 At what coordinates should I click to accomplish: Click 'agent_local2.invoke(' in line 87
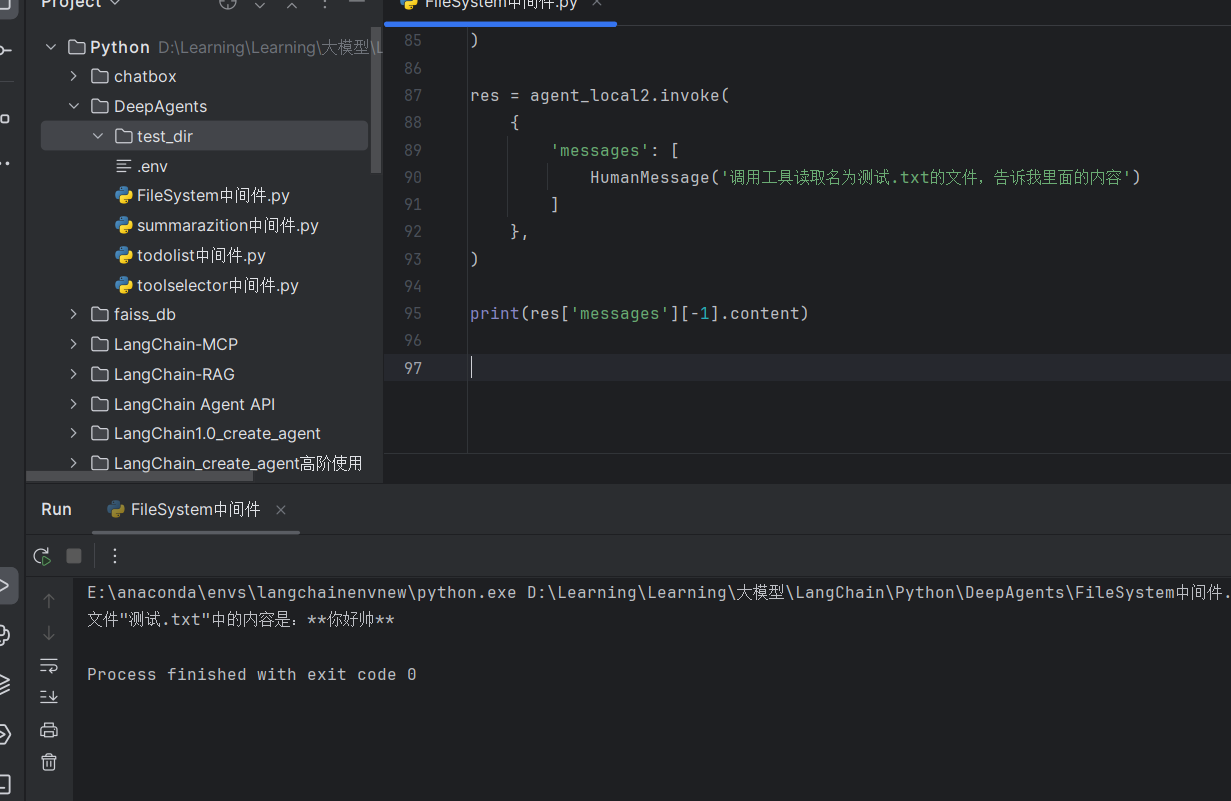630,96
